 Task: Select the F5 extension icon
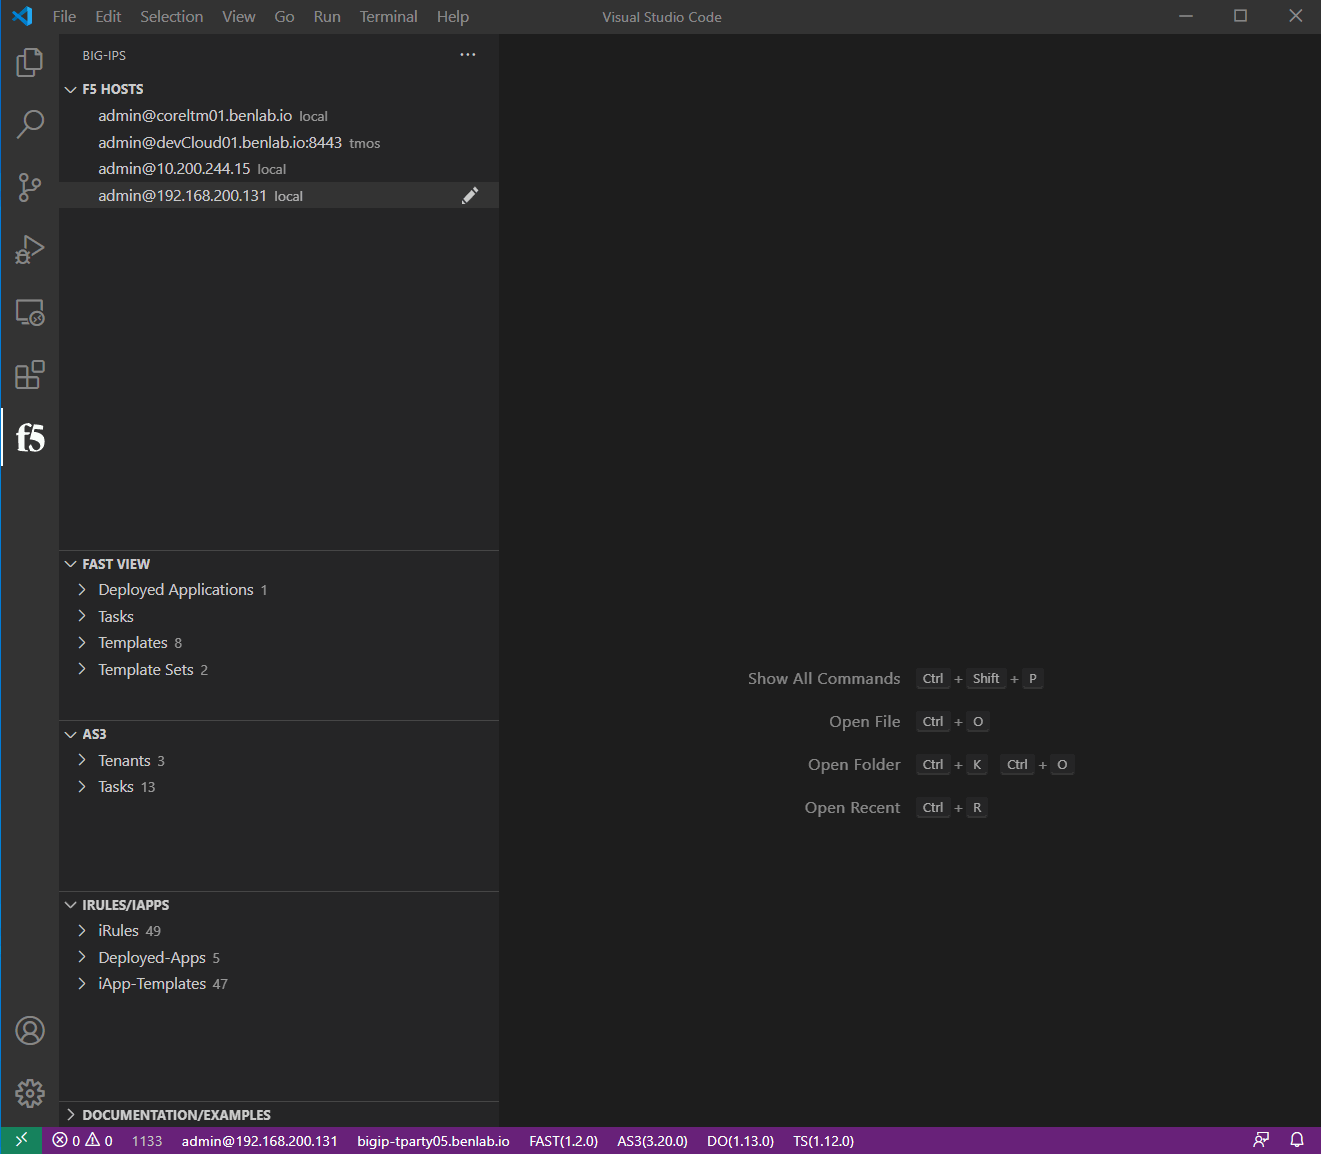point(30,438)
